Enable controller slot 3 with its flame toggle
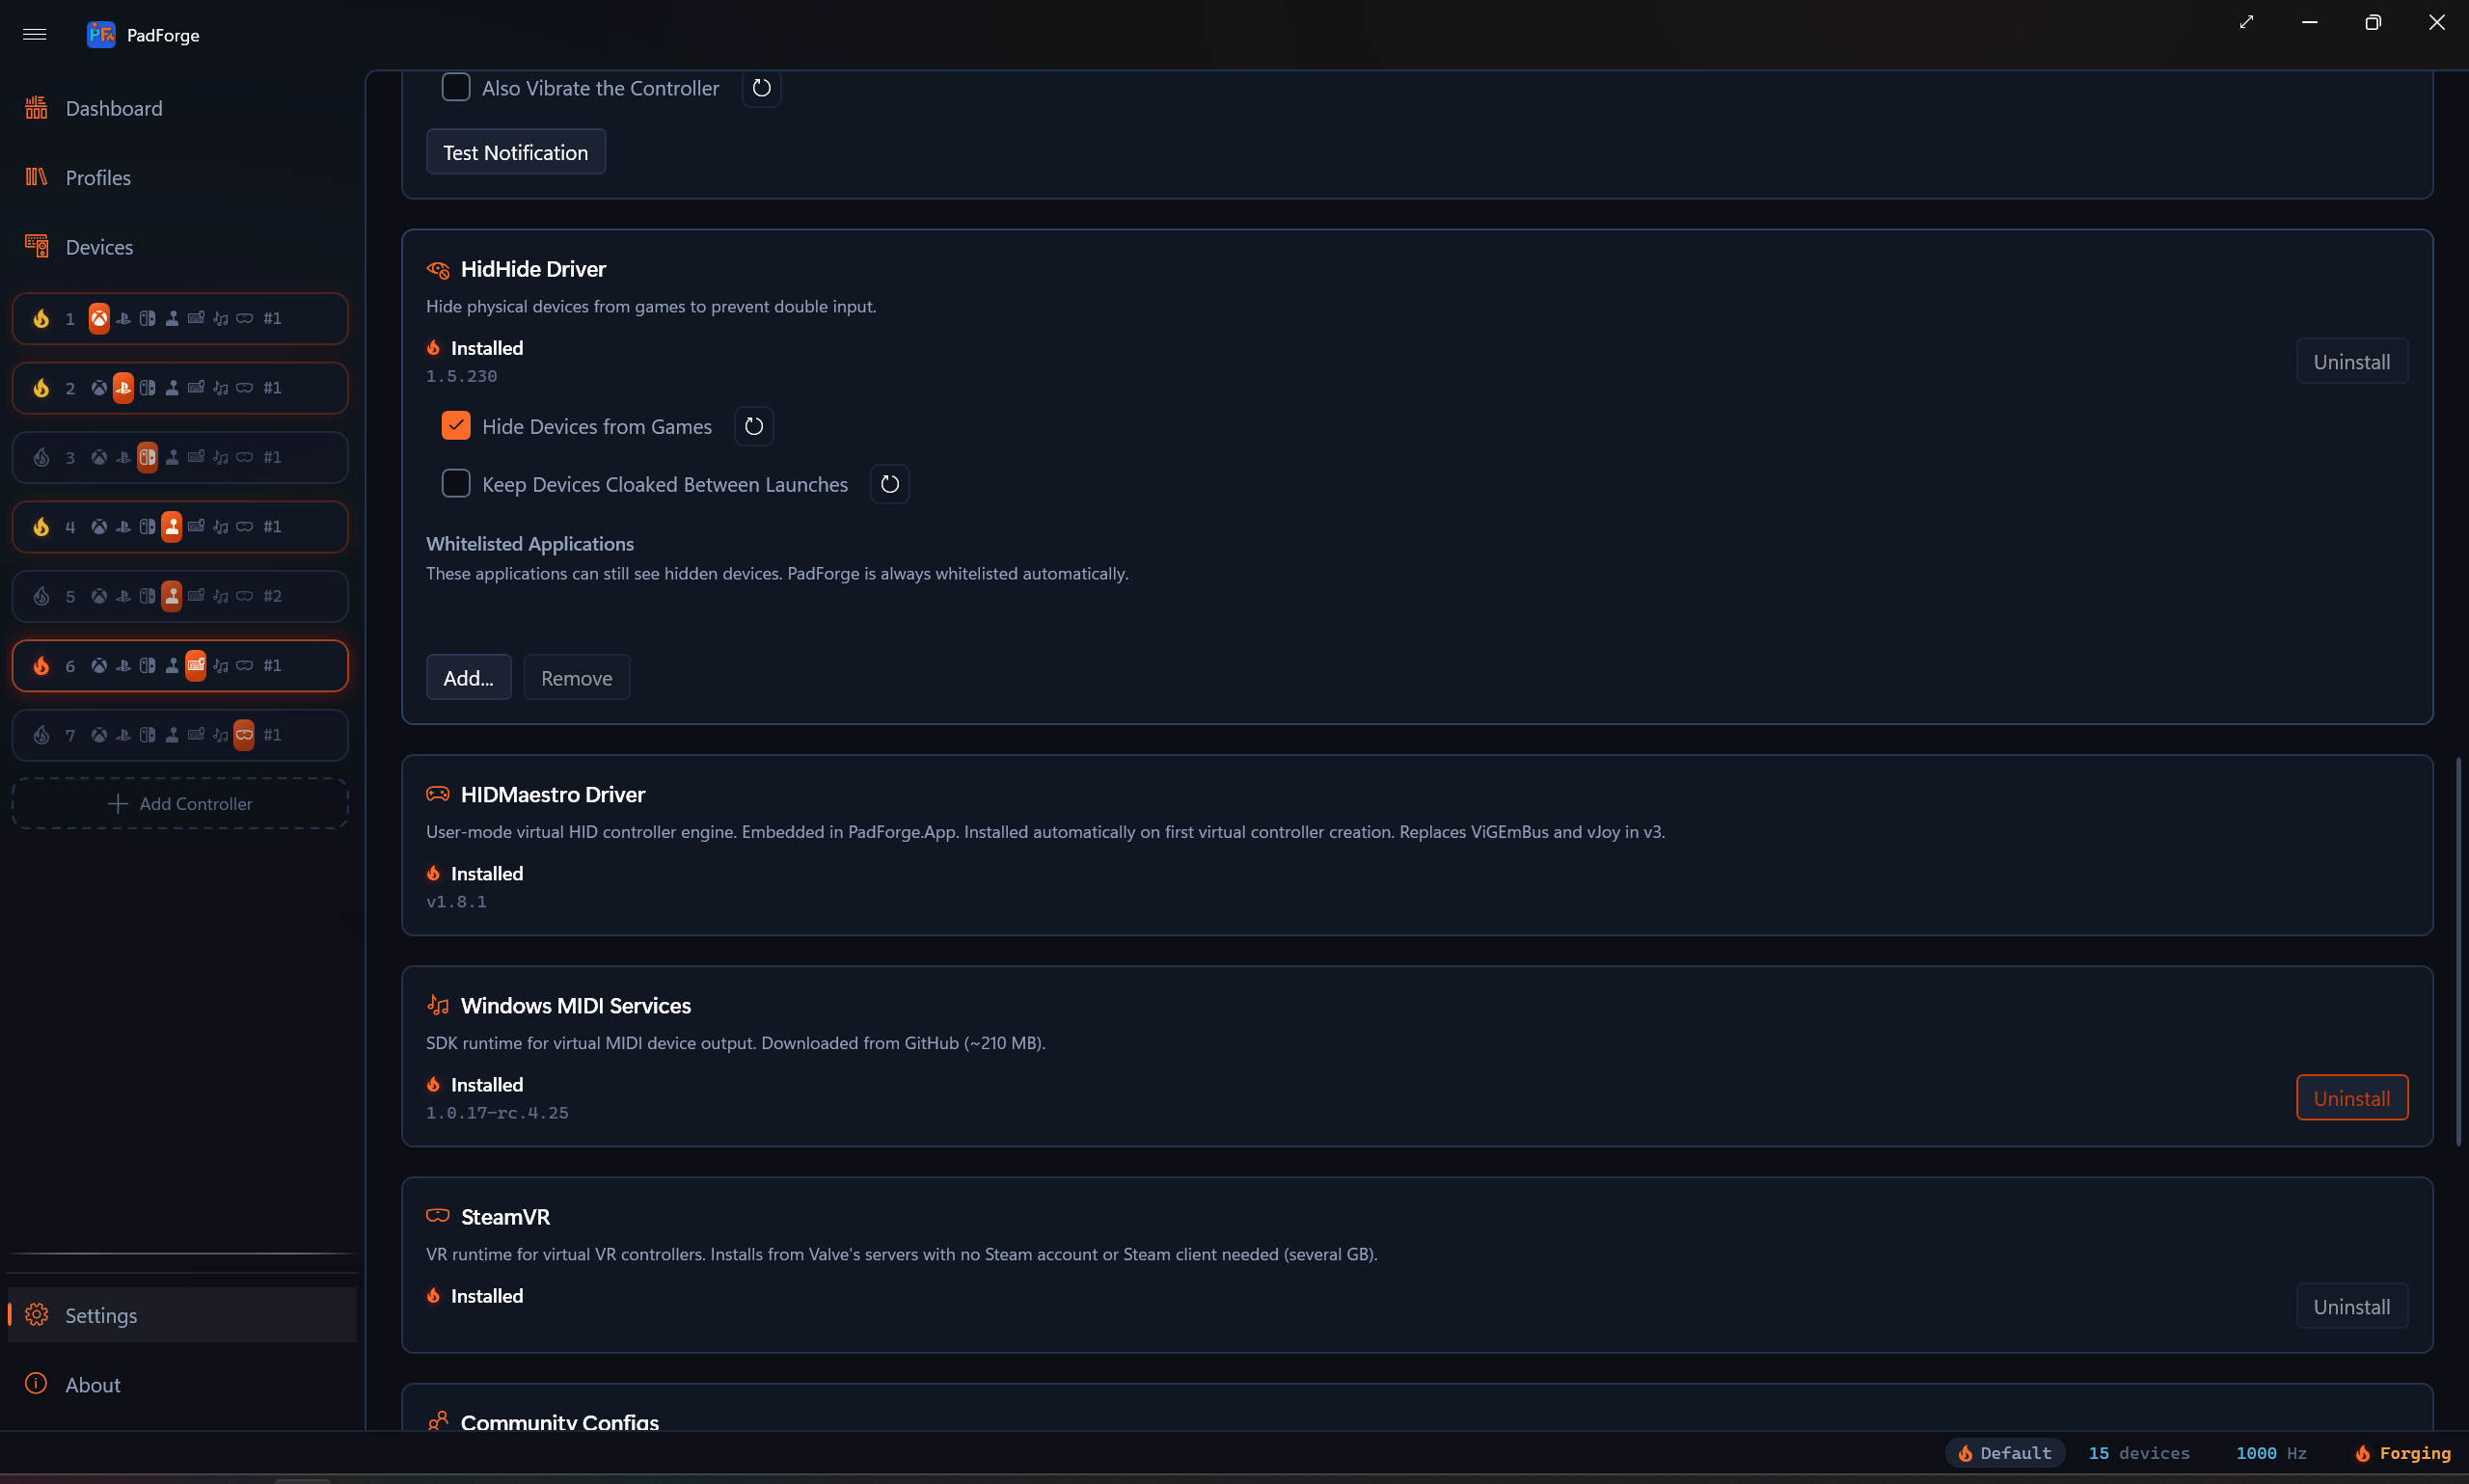Viewport: 2469px width, 1484px height. [41, 457]
